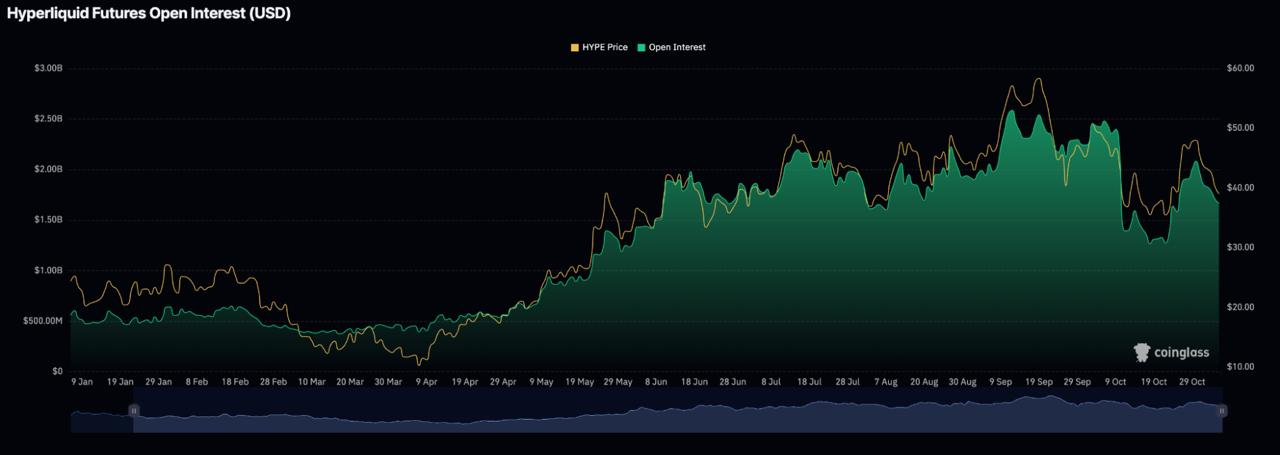
Task: Toggle the HYPE Price series label
Action: point(604,47)
